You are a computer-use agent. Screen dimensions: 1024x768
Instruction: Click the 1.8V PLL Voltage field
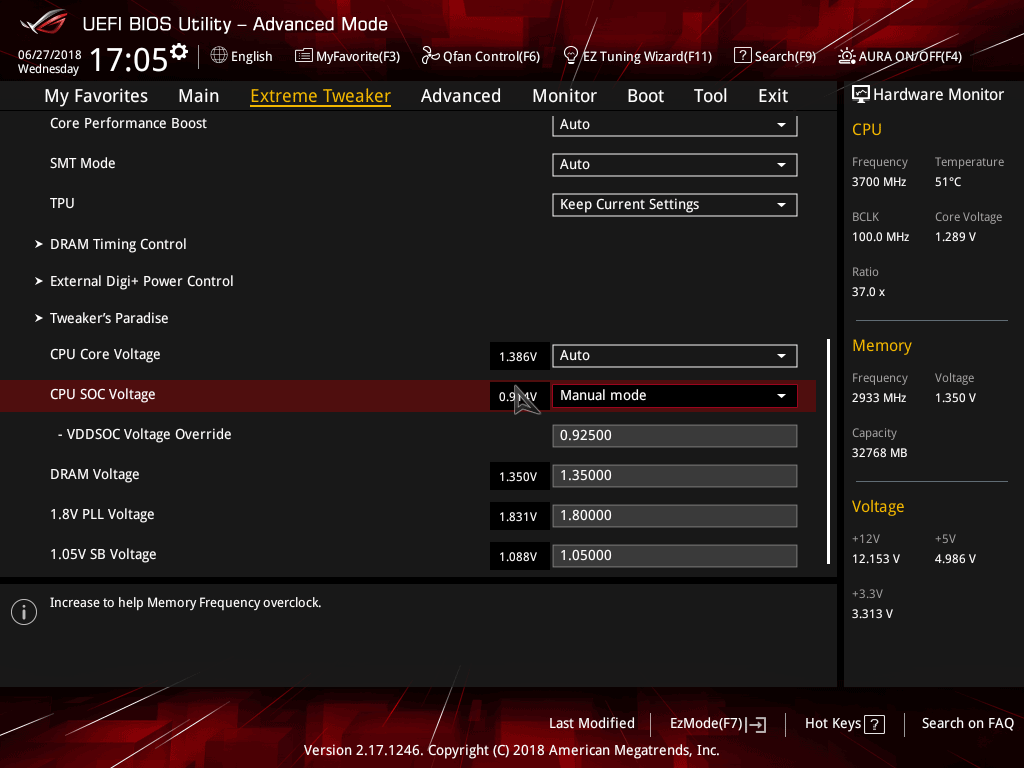(x=675, y=515)
